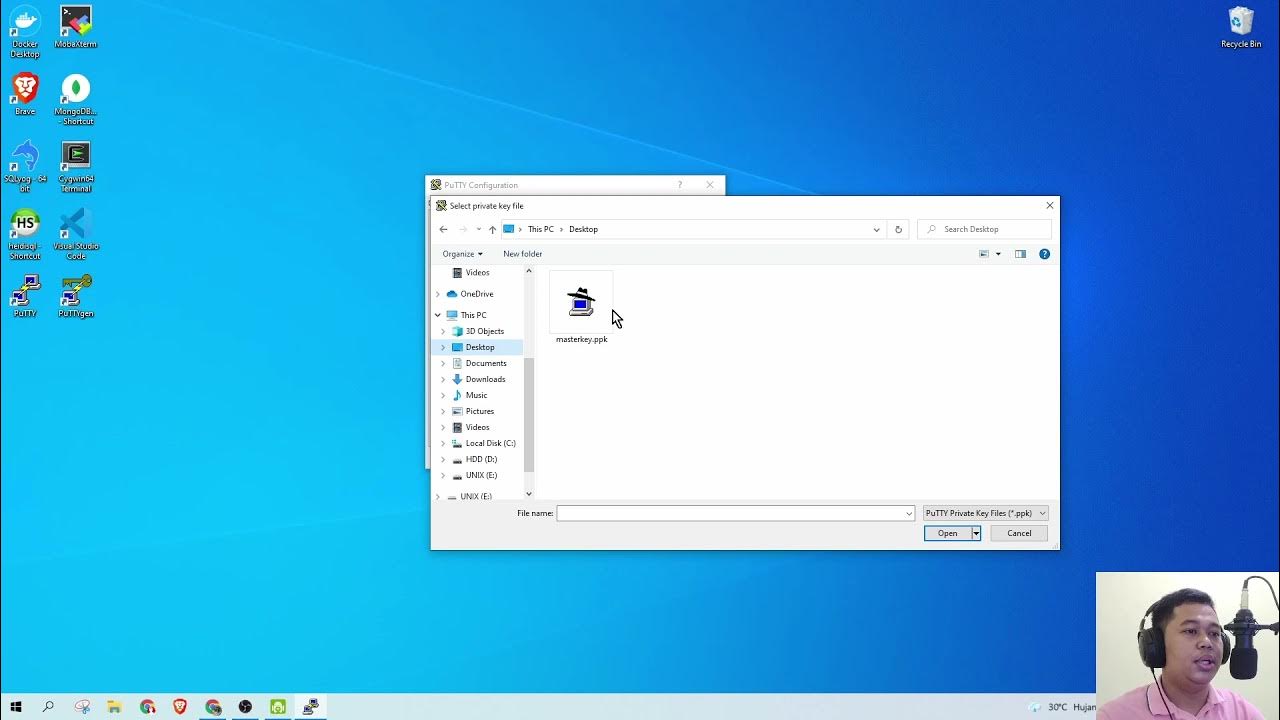Open File name history dropdown
The image size is (1280, 720).
pos(909,513)
